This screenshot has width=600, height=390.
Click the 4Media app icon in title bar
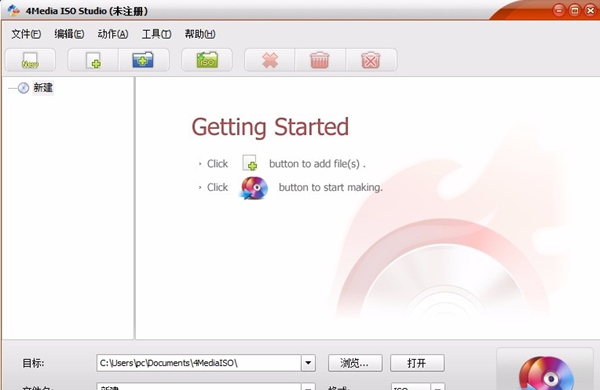tap(13, 10)
